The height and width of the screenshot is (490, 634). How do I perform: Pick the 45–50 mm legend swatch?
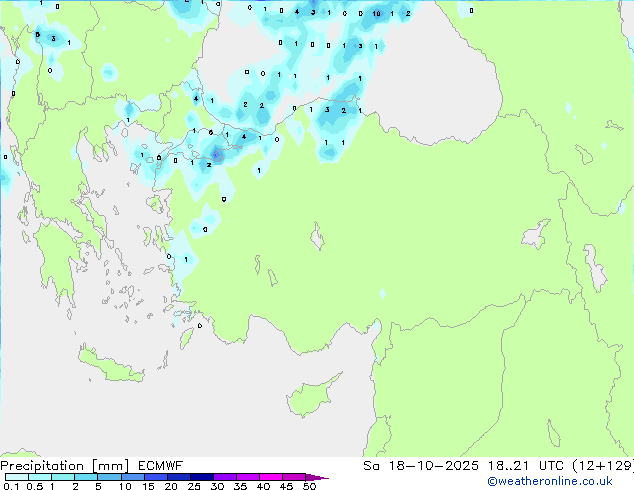tap(294, 477)
